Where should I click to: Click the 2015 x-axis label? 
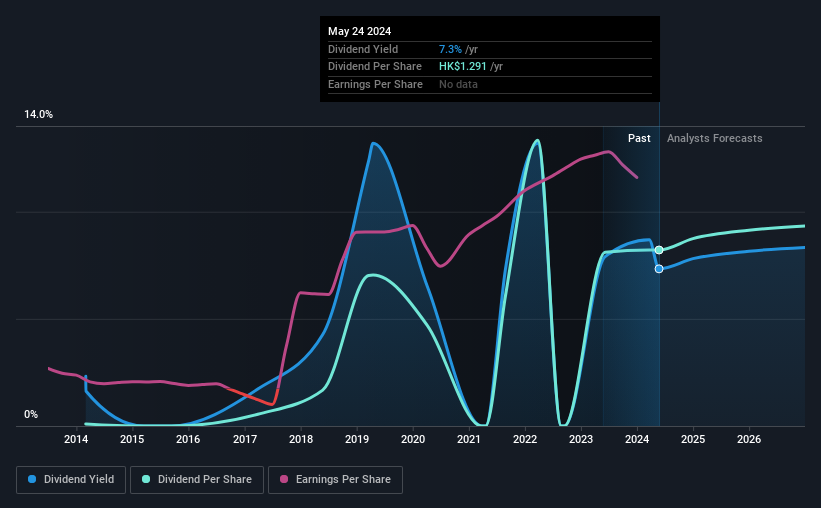click(x=132, y=439)
